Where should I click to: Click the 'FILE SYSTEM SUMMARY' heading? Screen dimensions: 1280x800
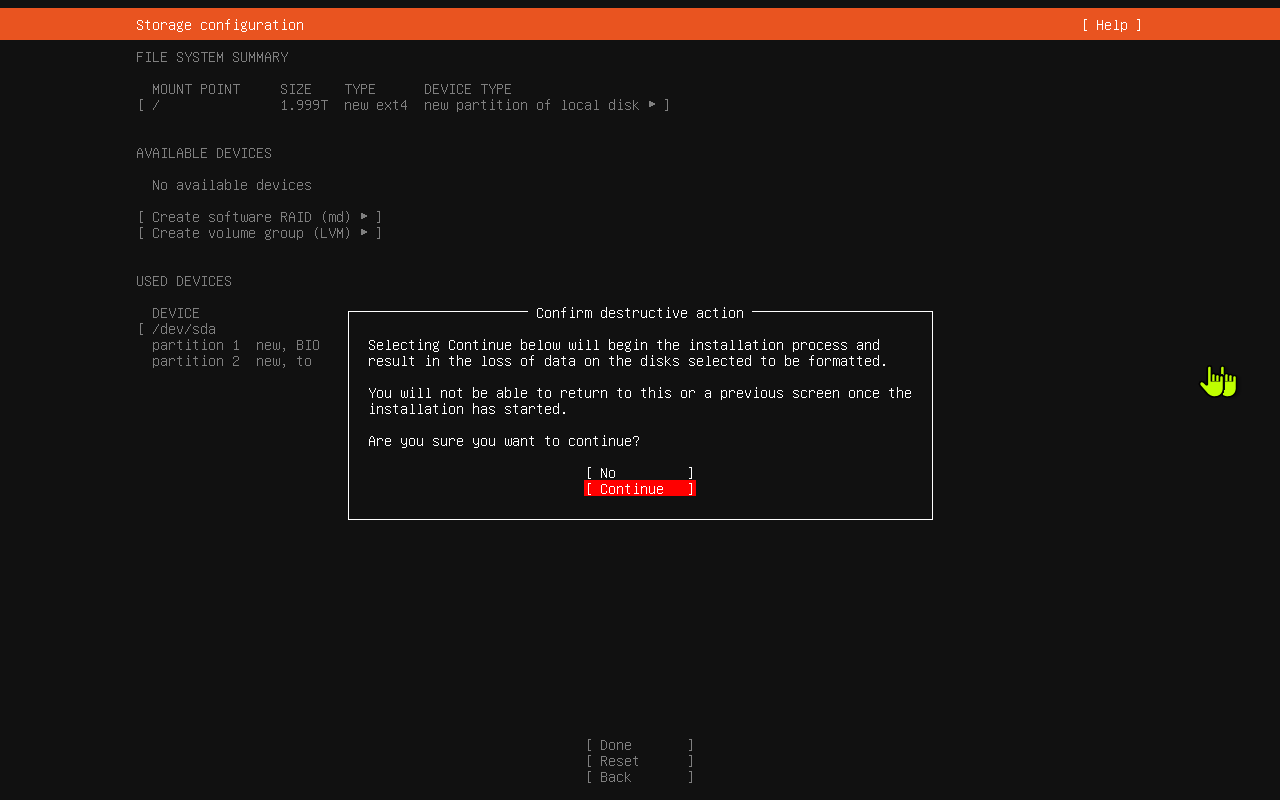tap(212, 57)
